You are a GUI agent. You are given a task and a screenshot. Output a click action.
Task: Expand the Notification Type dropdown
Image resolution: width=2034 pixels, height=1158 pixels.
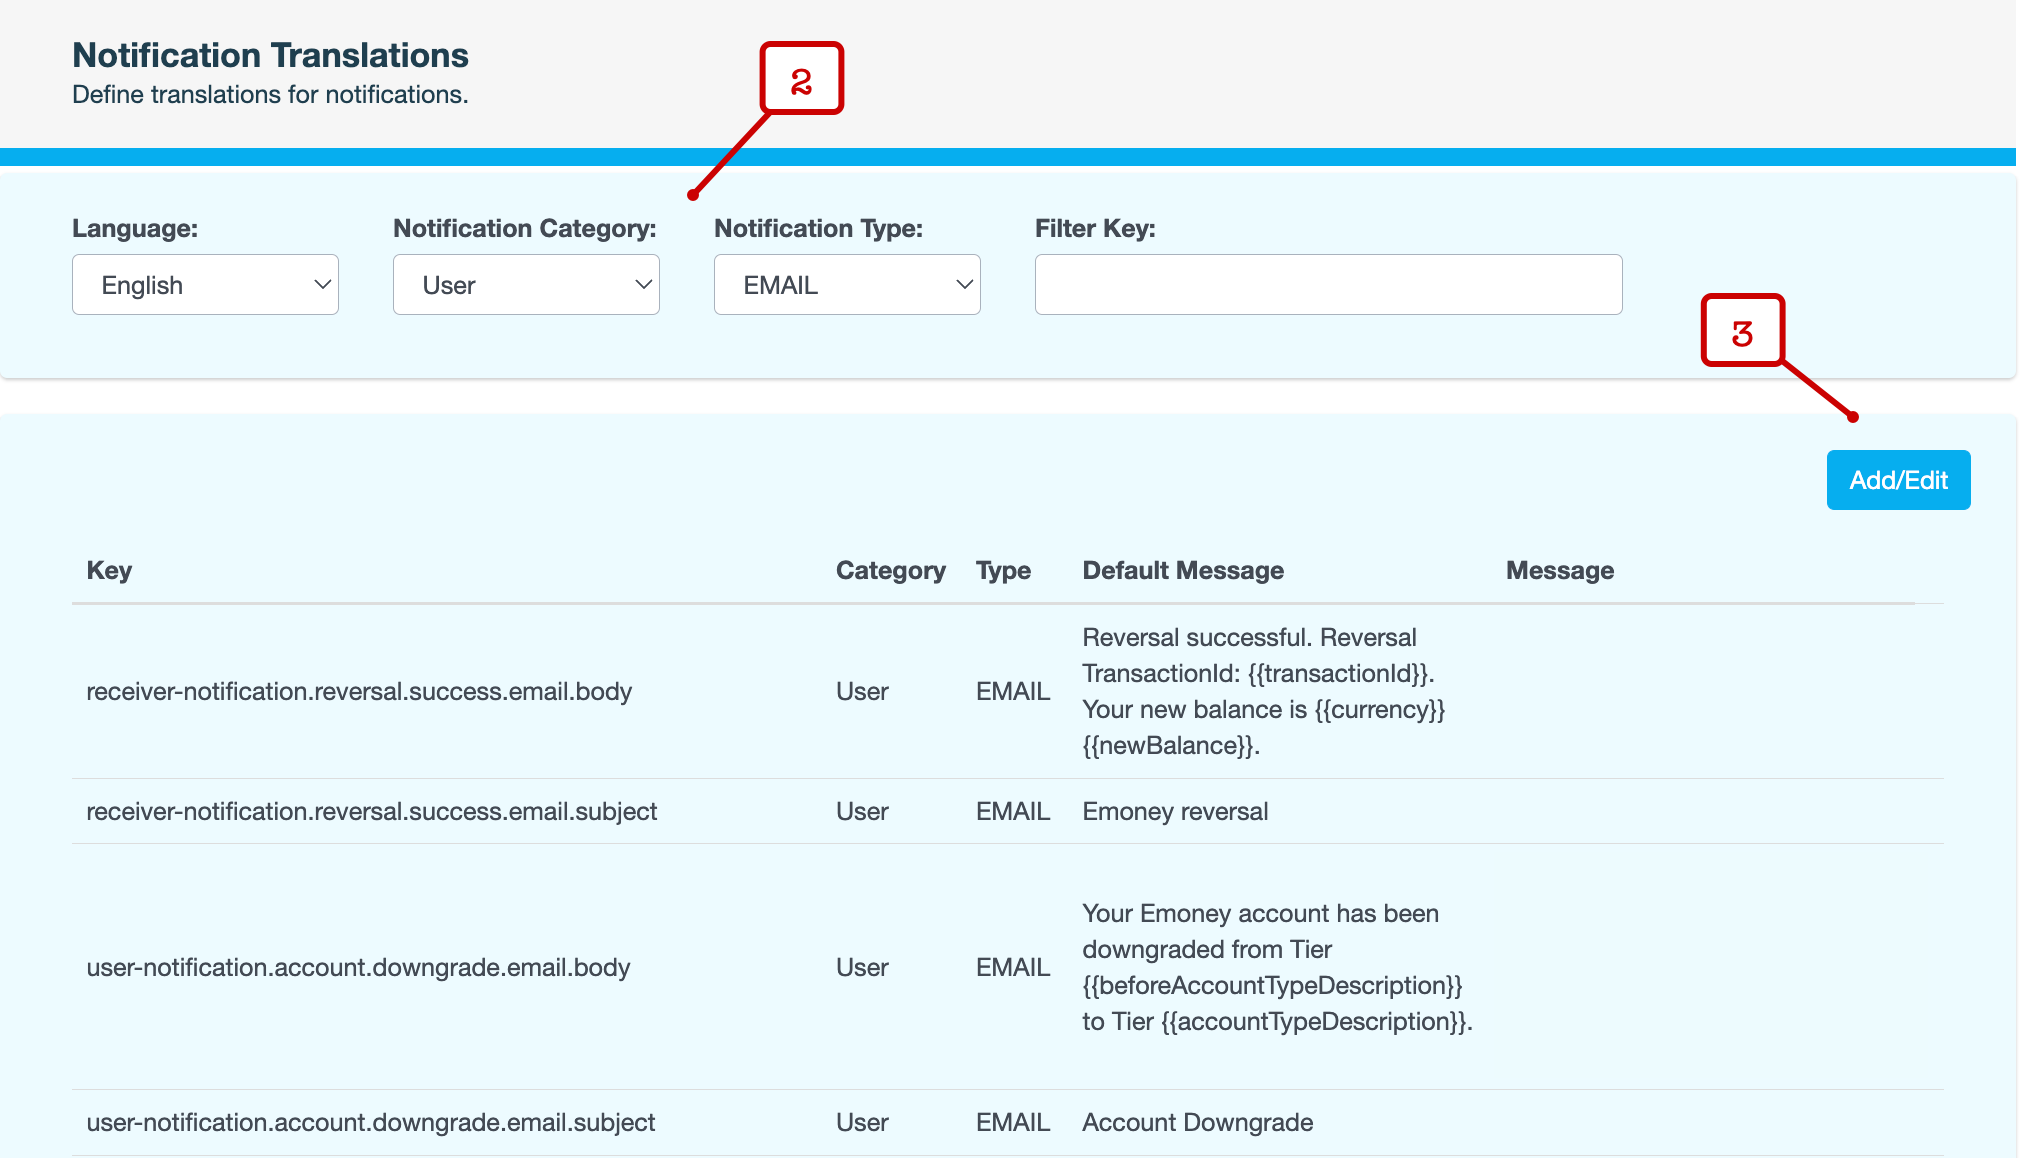[847, 285]
